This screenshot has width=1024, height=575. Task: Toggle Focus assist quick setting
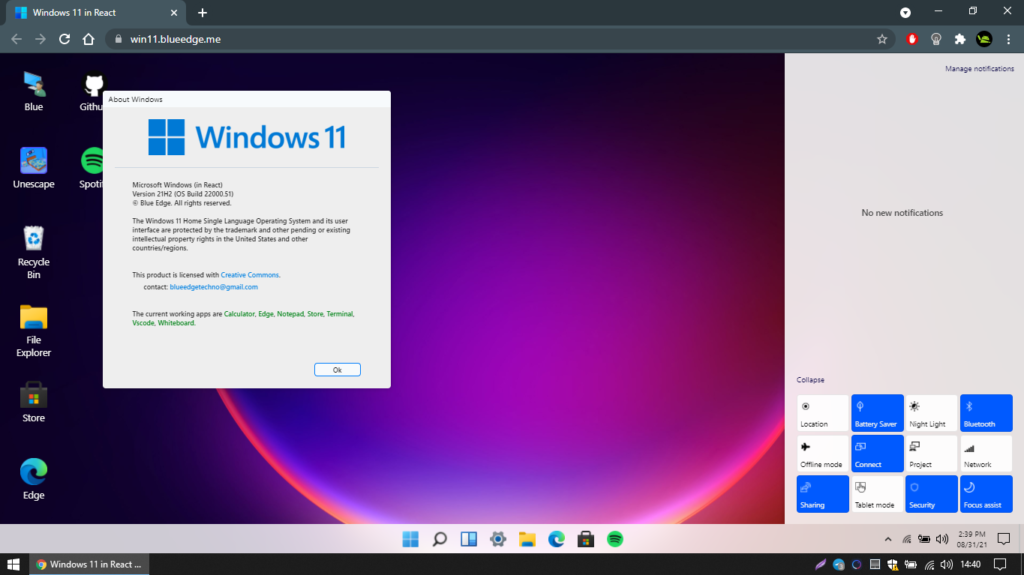(986, 494)
